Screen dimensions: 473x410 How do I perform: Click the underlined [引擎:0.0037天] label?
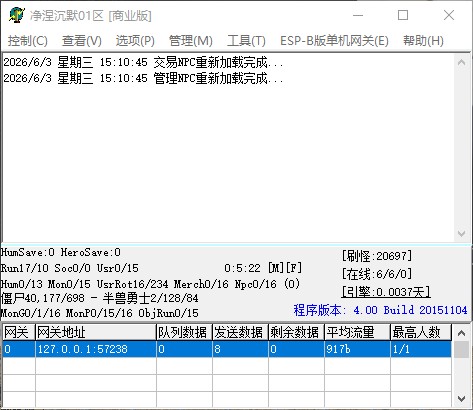(x=386, y=292)
